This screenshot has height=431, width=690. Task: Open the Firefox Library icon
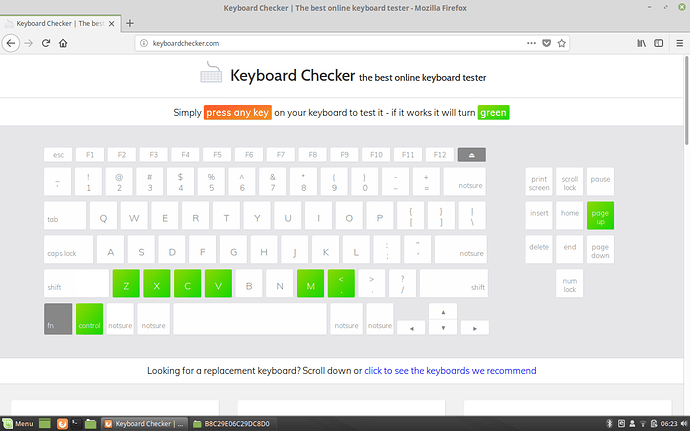[x=642, y=43]
